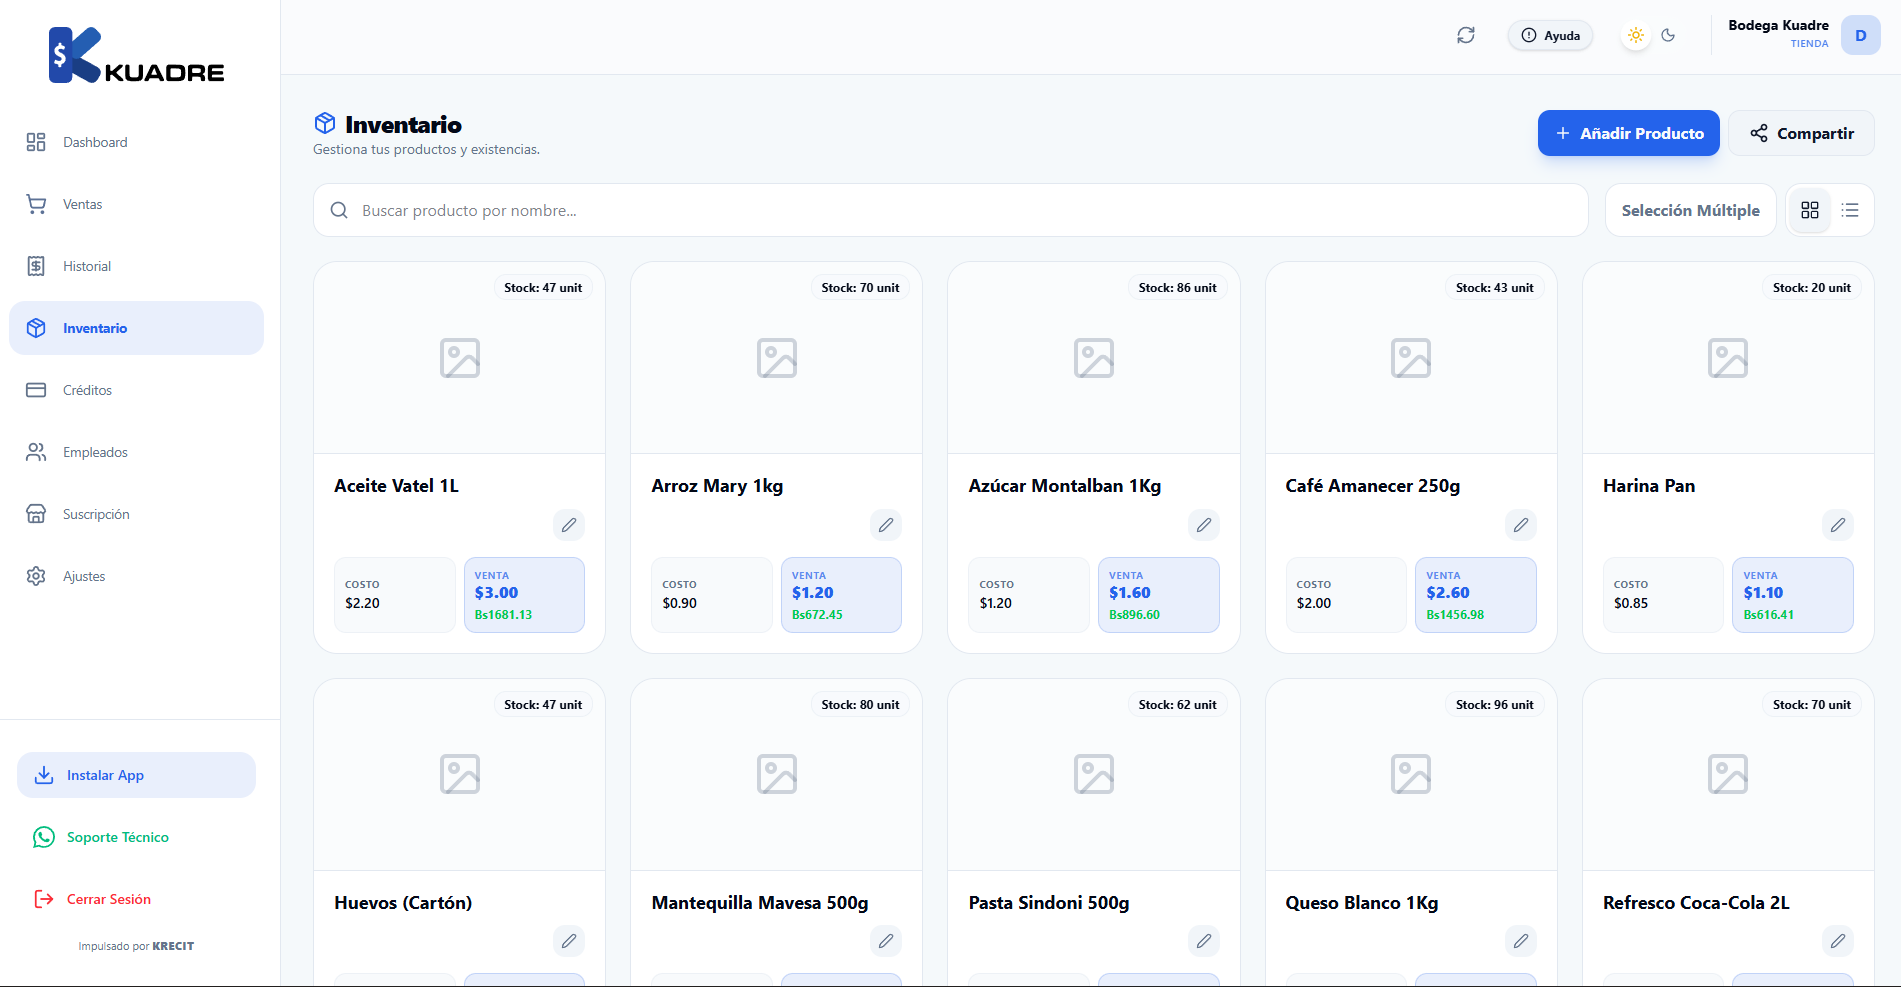Edit Café Amanecer 250g with pencil icon
The image size is (1901, 987).
1521,525
